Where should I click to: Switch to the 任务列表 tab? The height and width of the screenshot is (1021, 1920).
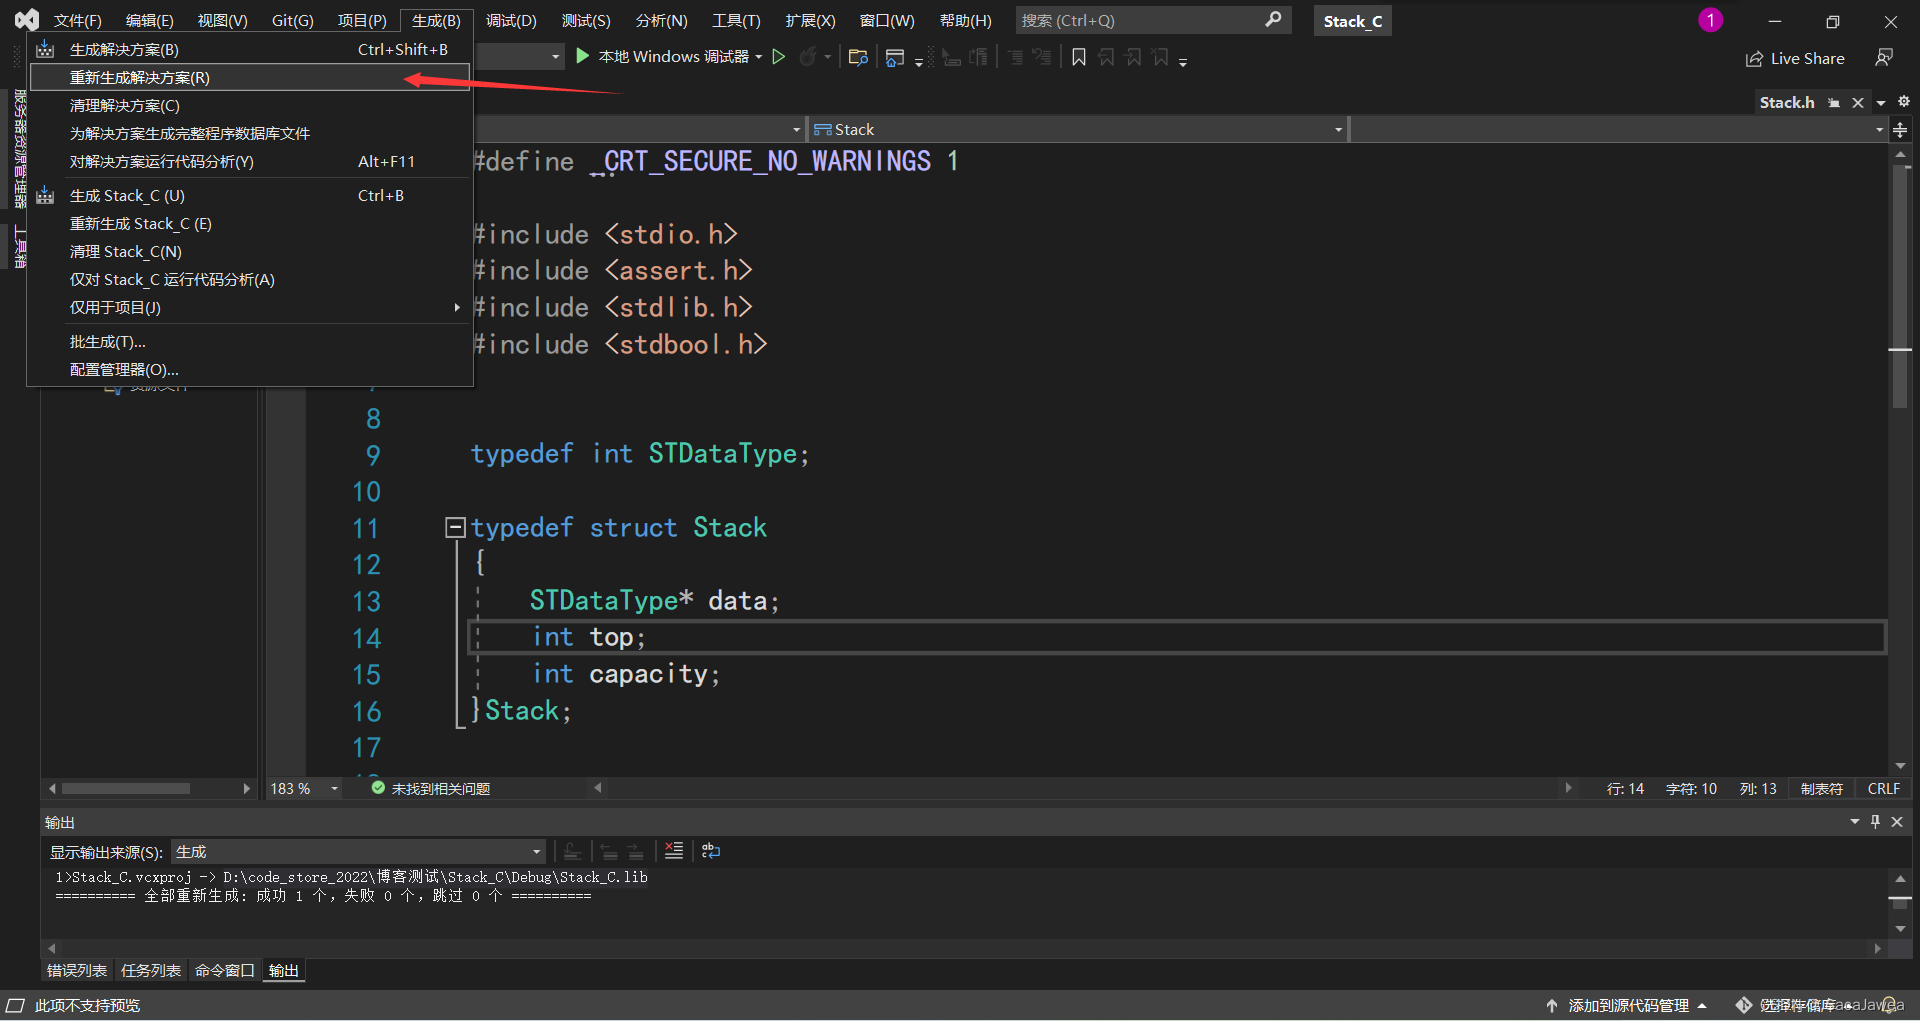151,971
